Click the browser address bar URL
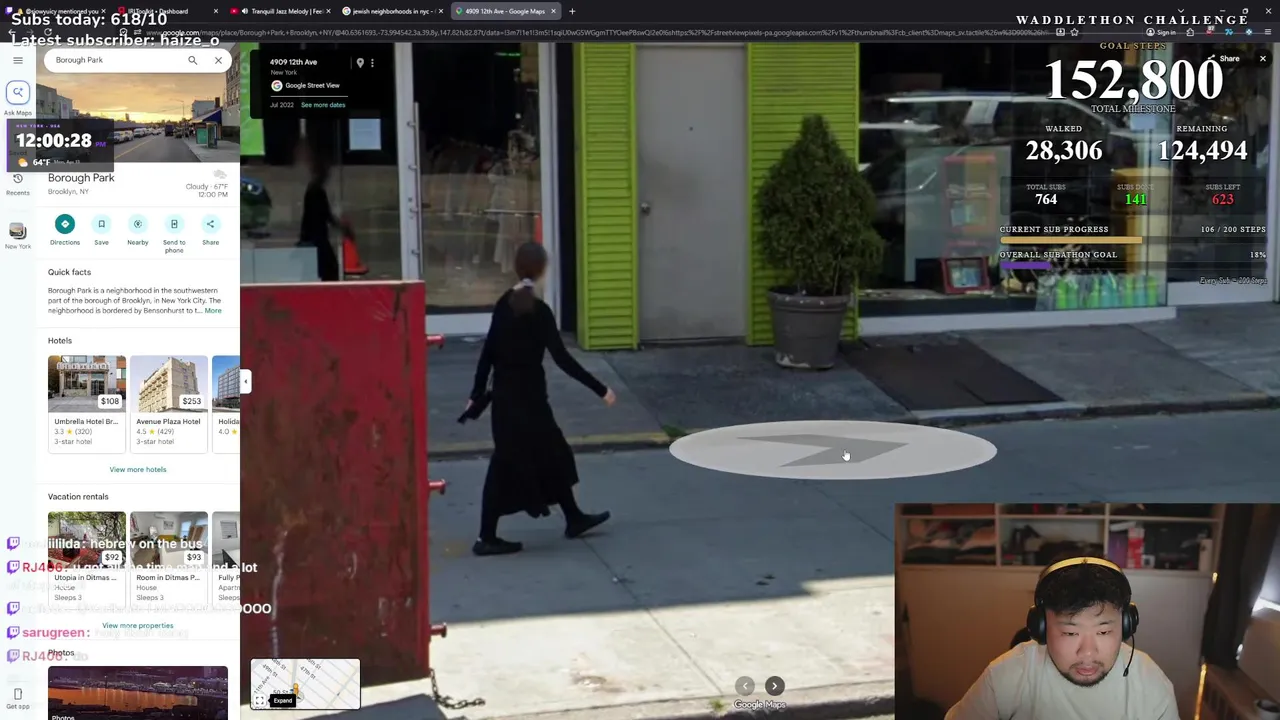The height and width of the screenshot is (720, 1280). (x=600, y=33)
